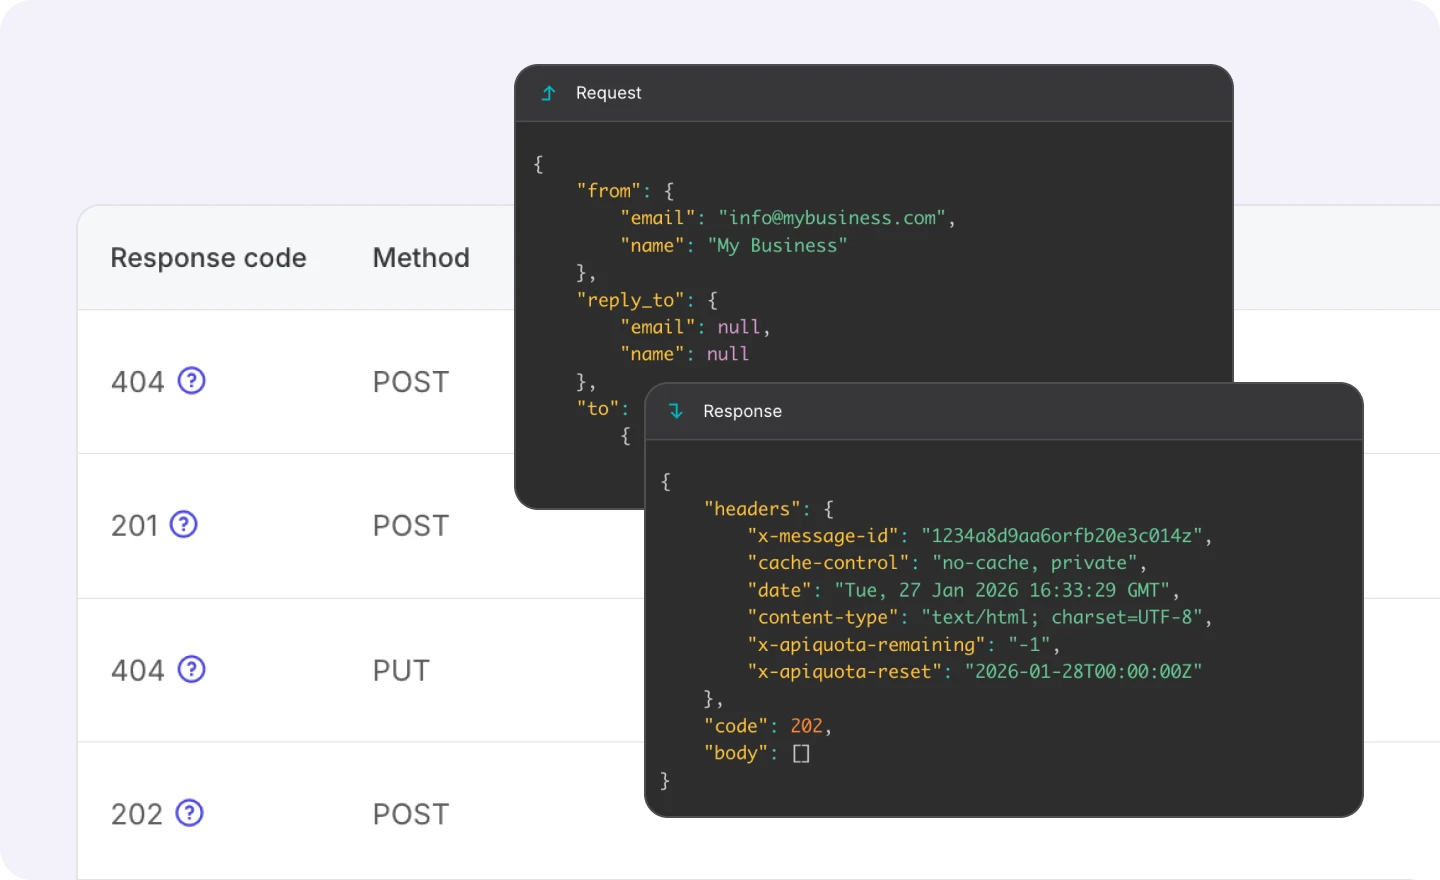Sort by Response code column header
This screenshot has height=880, width=1440.
[208, 258]
